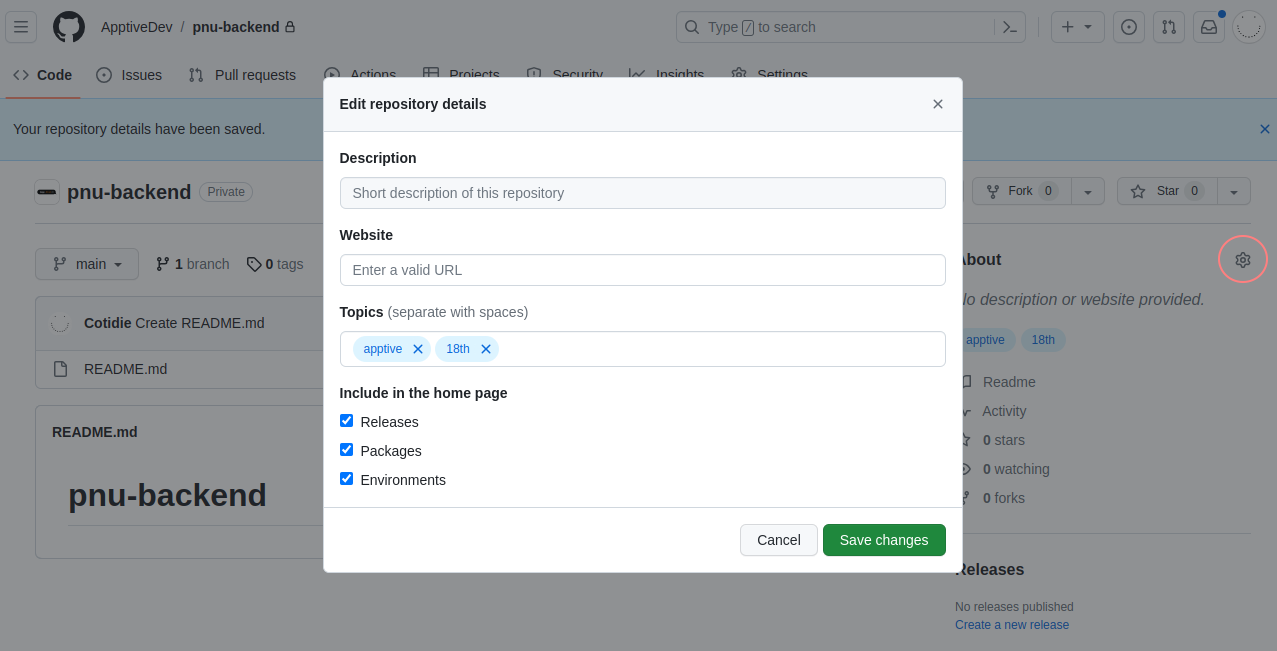Screen dimensions: 1277x651
Task: Click the Save changes button
Action: pyautogui.click(x=884, y=540)
